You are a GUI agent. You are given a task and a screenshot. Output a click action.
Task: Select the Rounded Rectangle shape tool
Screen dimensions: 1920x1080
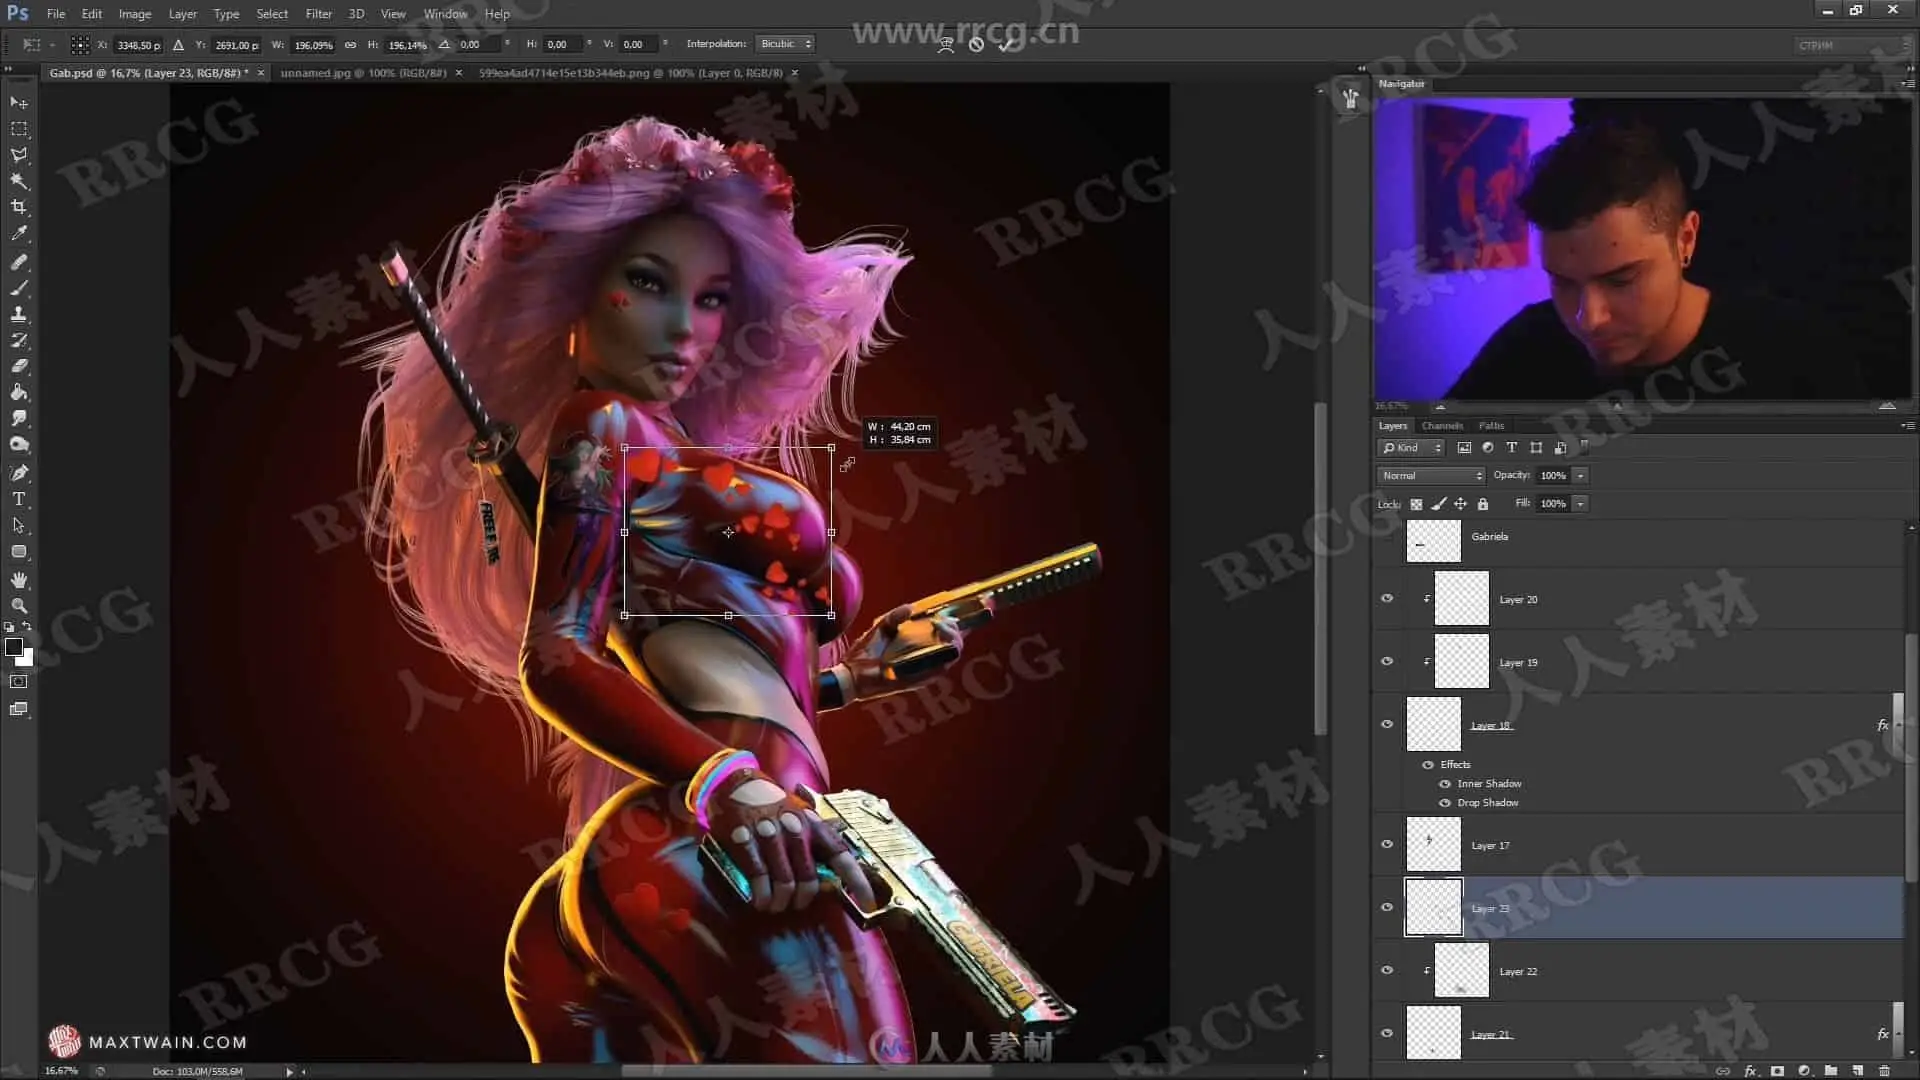19,551
